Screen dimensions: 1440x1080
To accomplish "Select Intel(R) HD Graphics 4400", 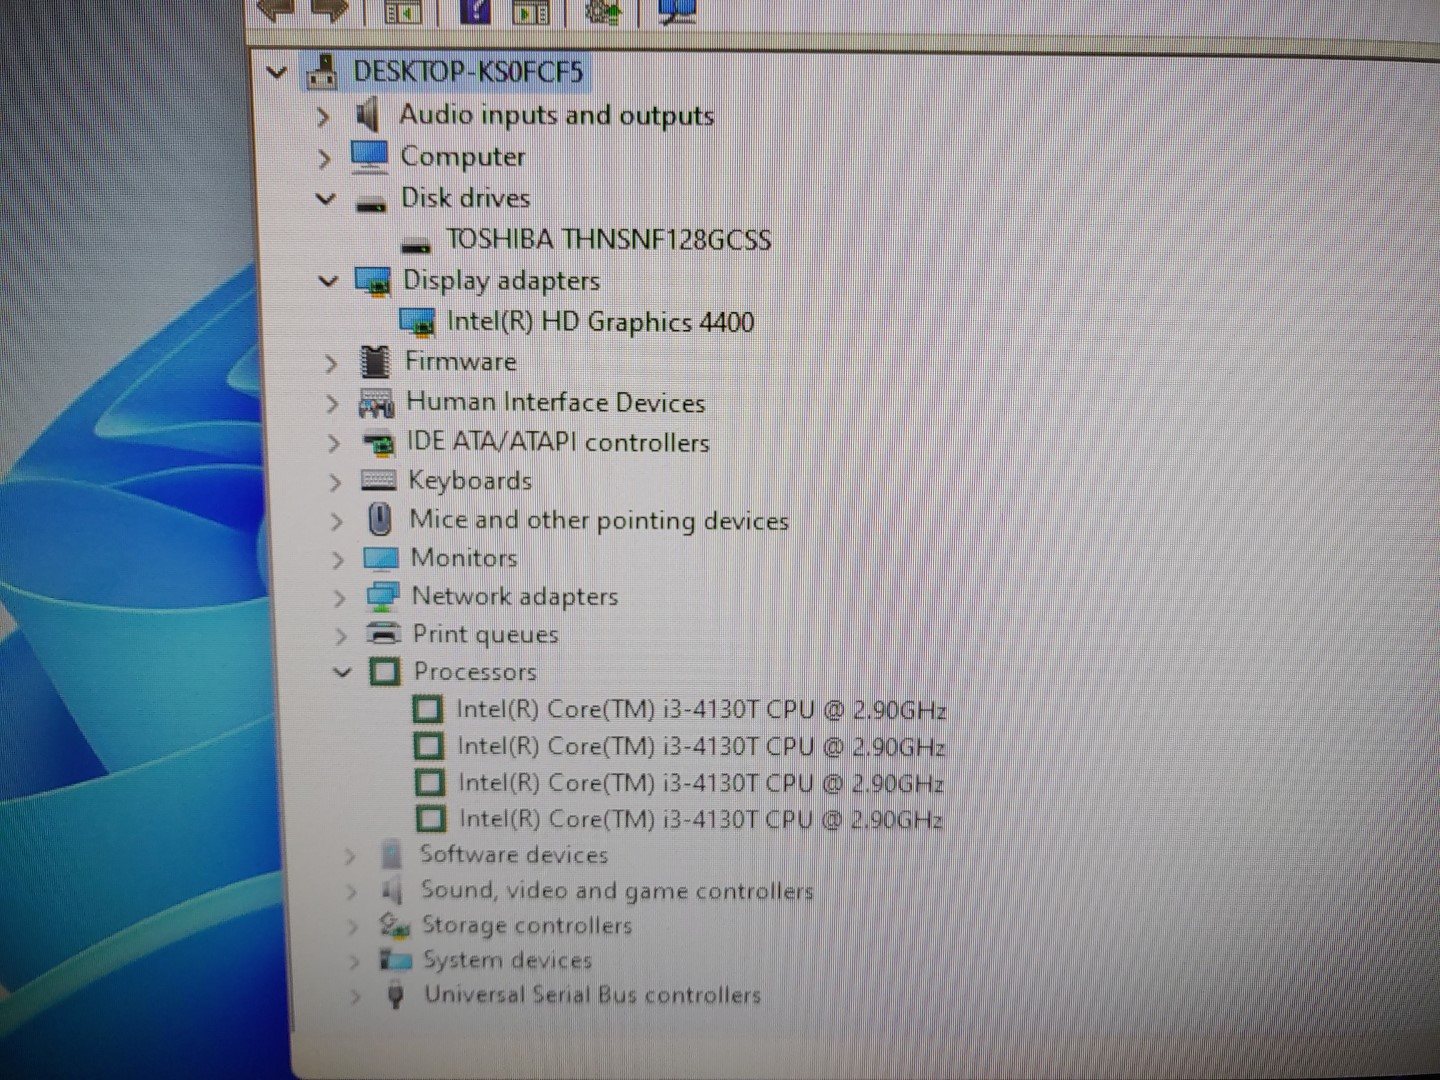I will (600, 322).
